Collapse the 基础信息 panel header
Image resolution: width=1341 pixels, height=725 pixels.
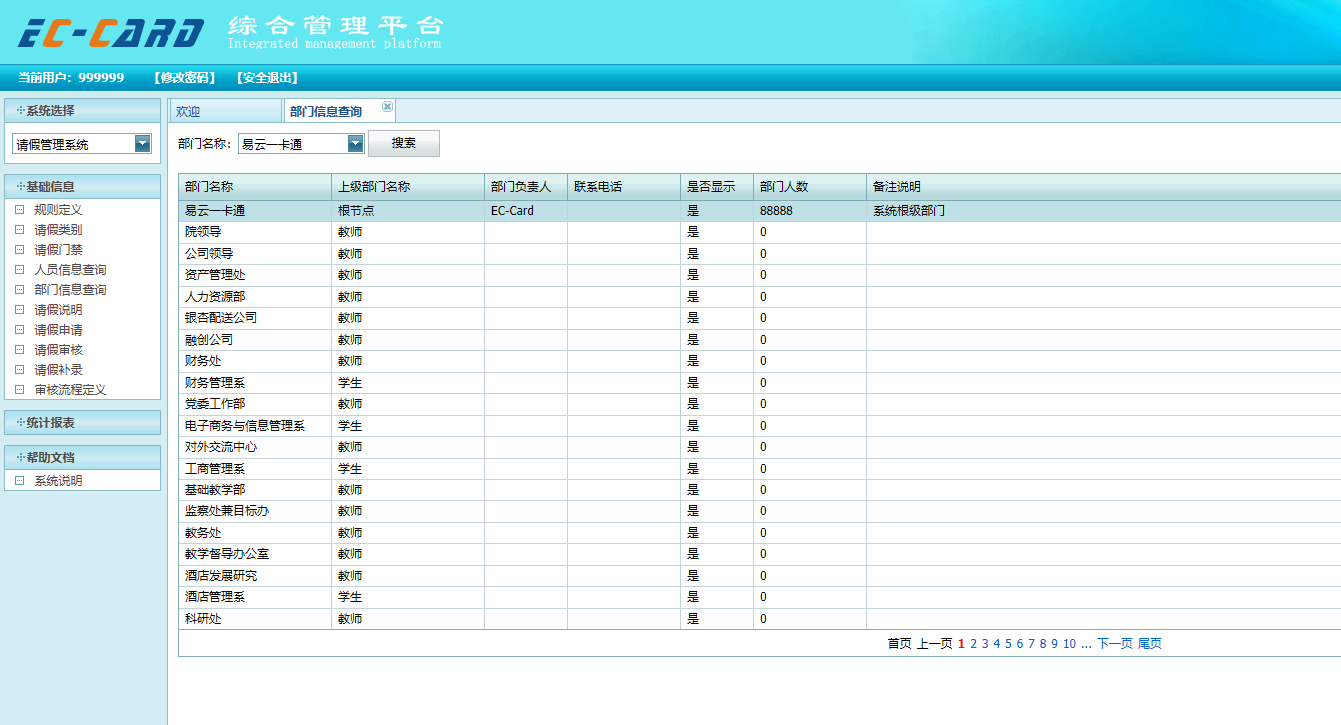tap(82, 187)
